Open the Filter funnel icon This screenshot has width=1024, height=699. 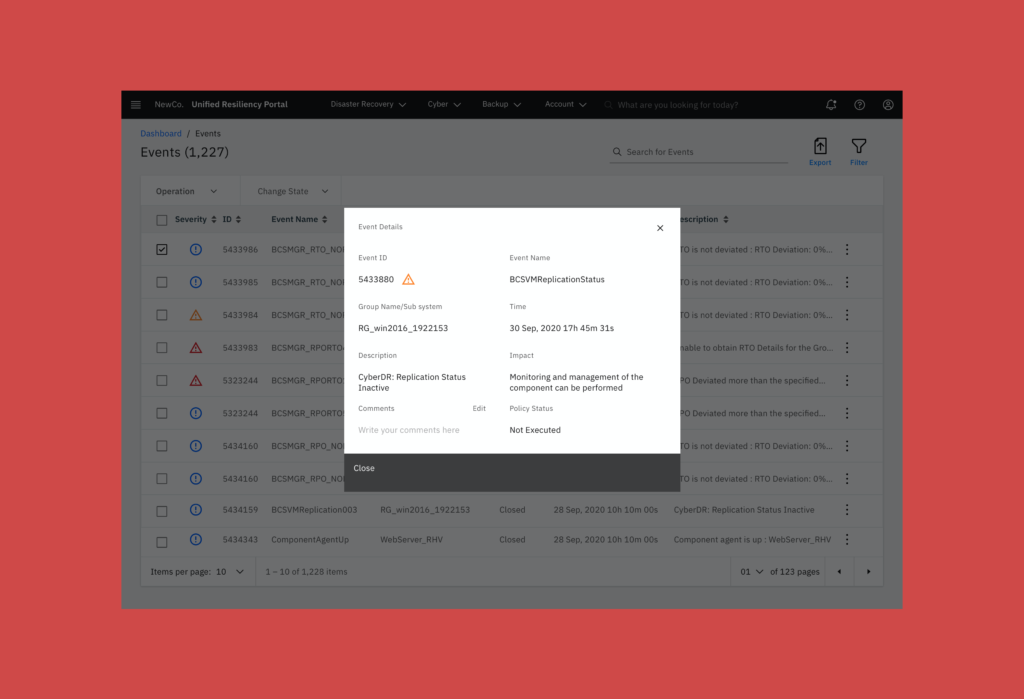click(x=858, y=148)
